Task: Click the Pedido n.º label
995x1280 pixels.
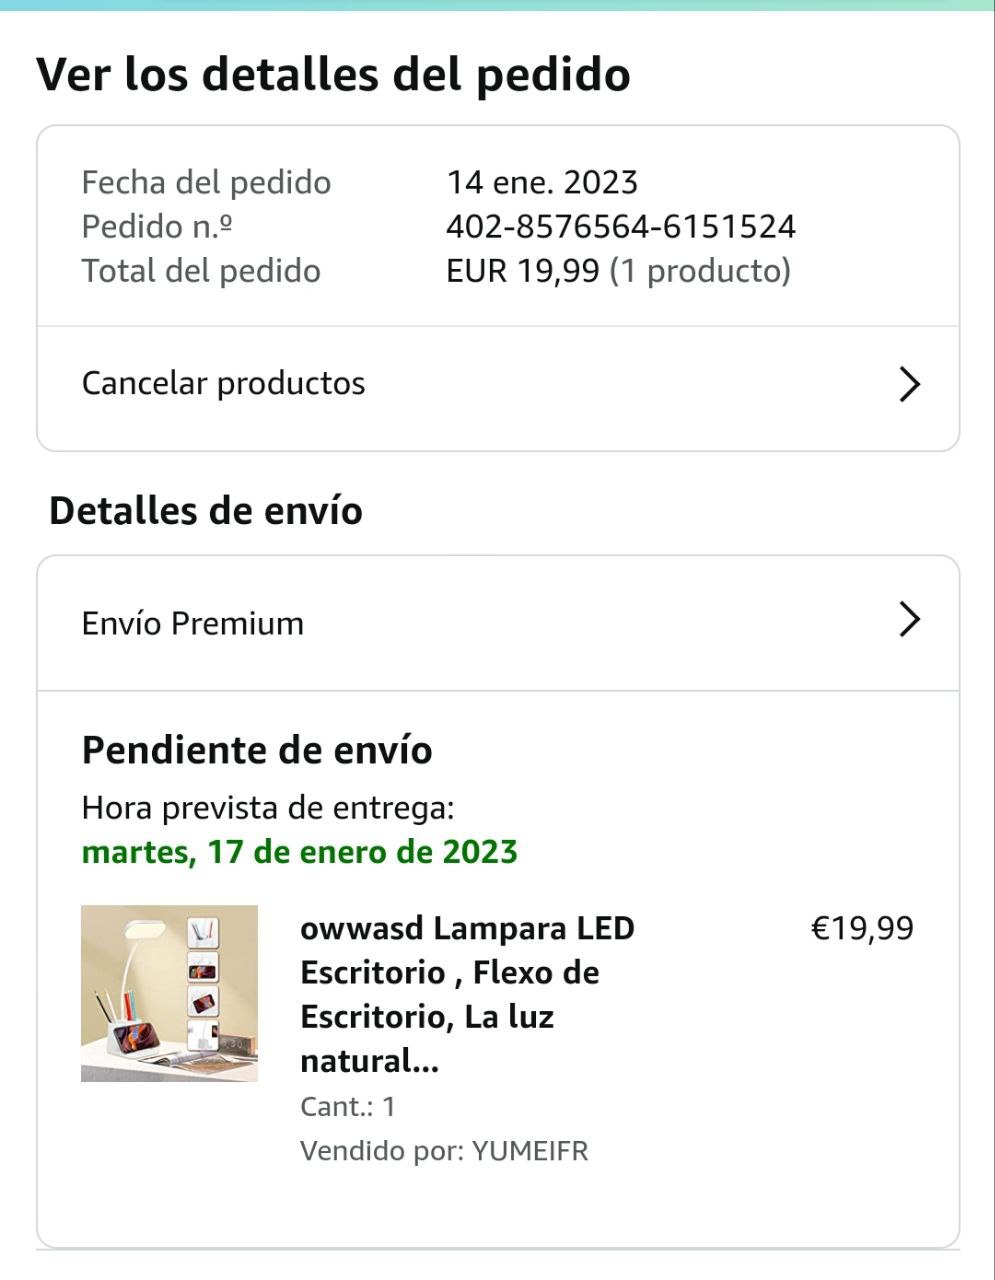Action: pos(157,227)
